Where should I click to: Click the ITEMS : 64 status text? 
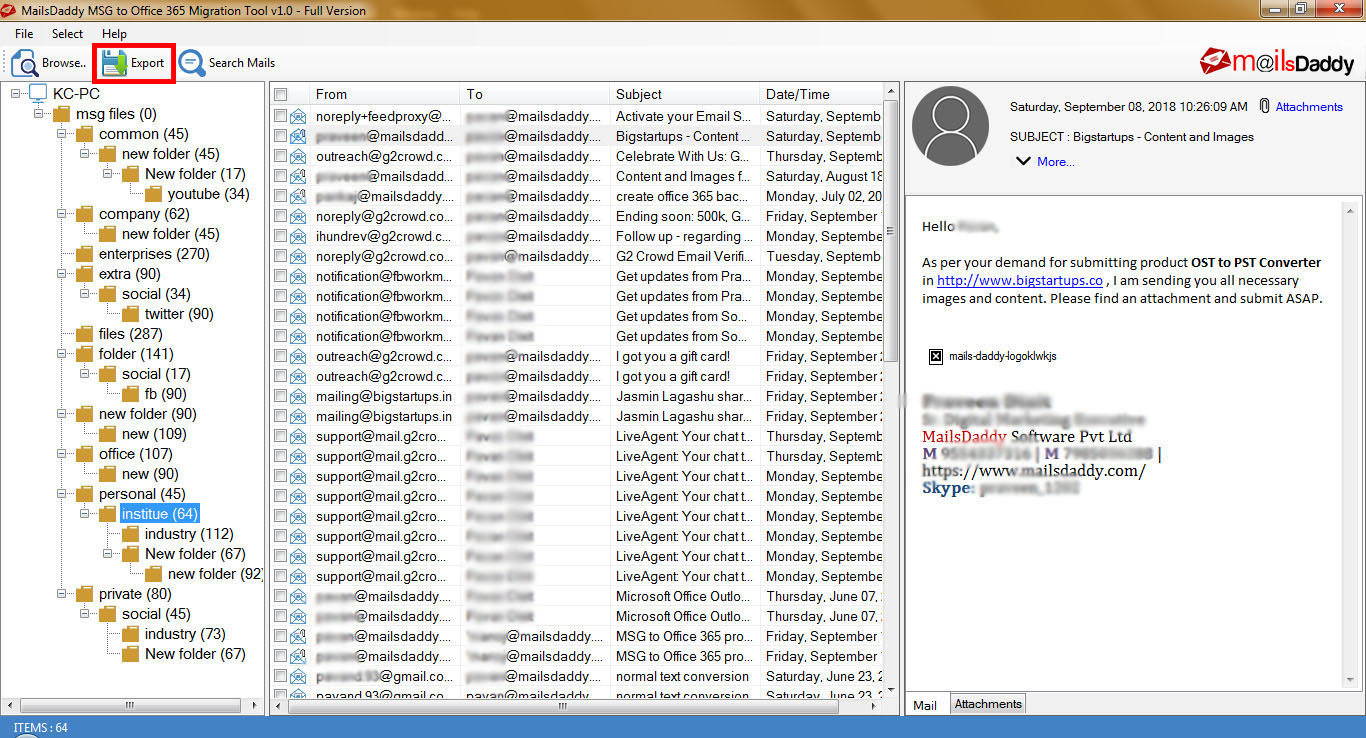pos(41,728)
